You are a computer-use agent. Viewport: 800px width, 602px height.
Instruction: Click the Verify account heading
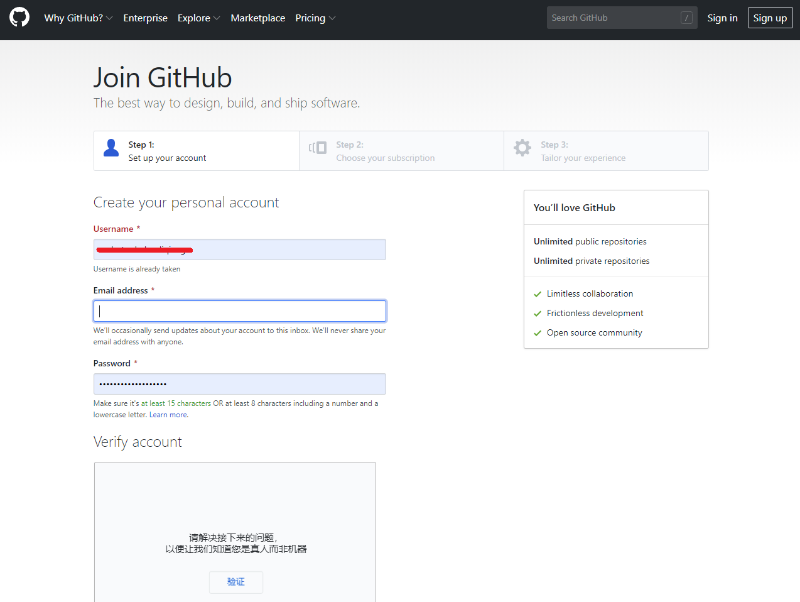point(137,442)
